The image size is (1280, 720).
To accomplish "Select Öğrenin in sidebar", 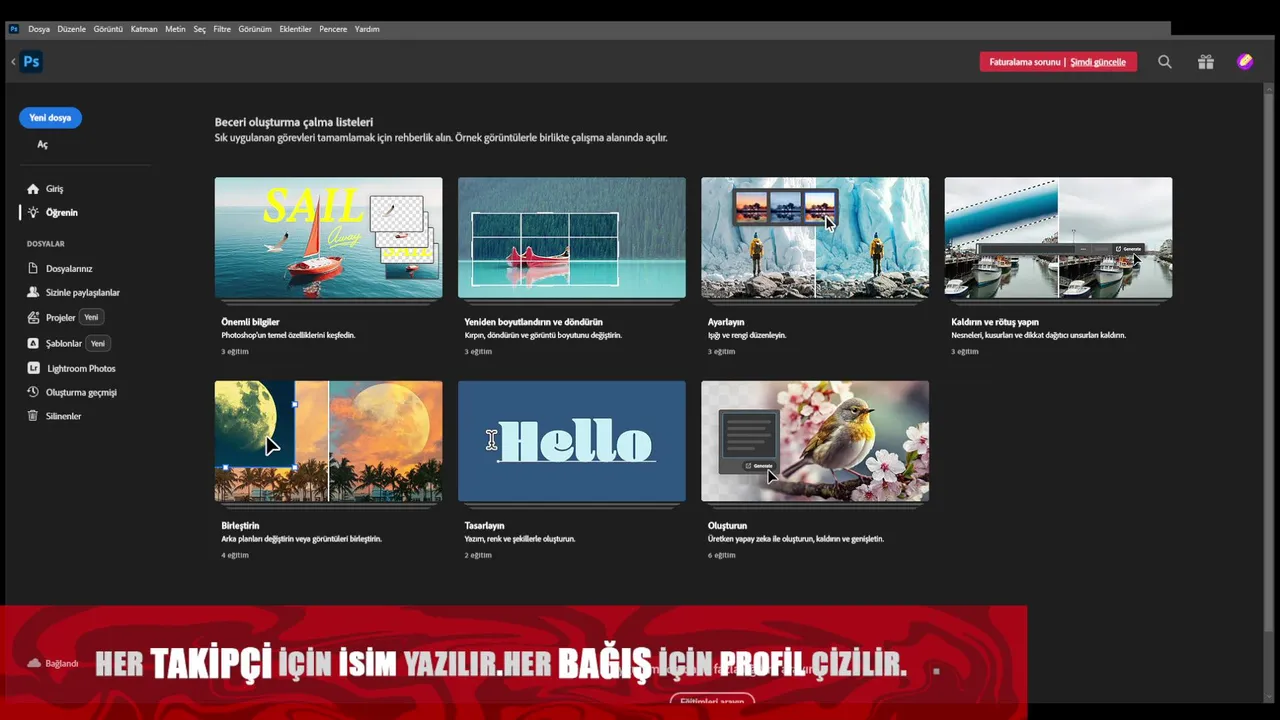I will click(x=62, y=213).
